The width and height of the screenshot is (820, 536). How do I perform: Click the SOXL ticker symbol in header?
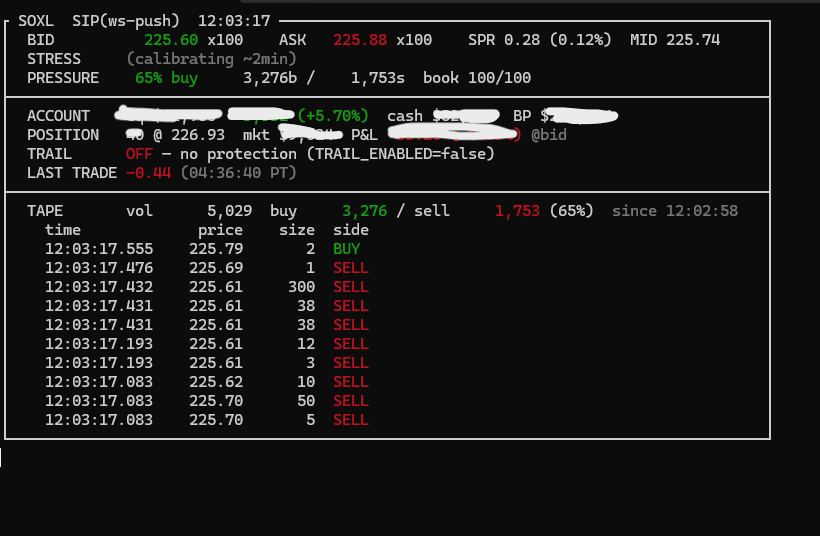coord(36,21)
